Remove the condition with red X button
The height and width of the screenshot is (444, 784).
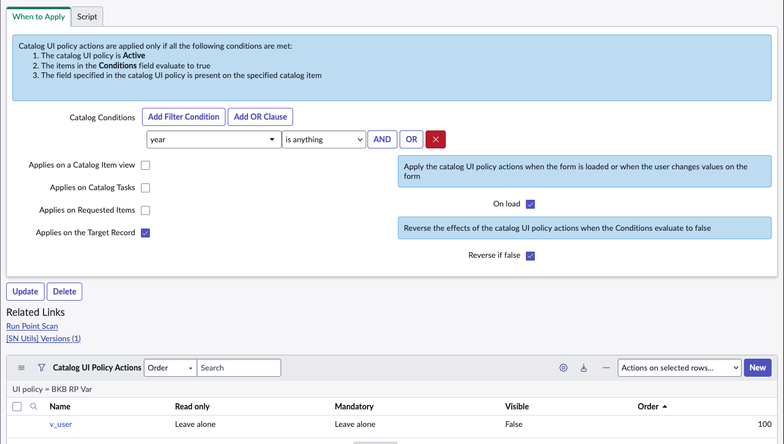436,140
